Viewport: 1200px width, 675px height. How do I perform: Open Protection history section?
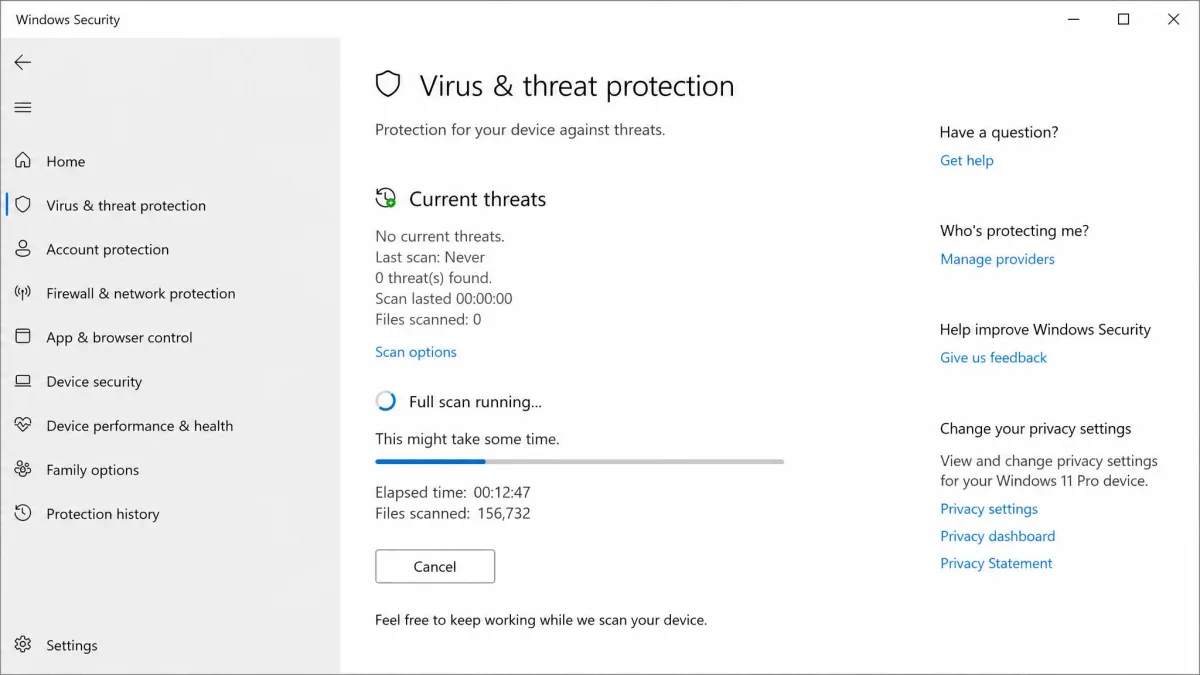tap(103, 513)
